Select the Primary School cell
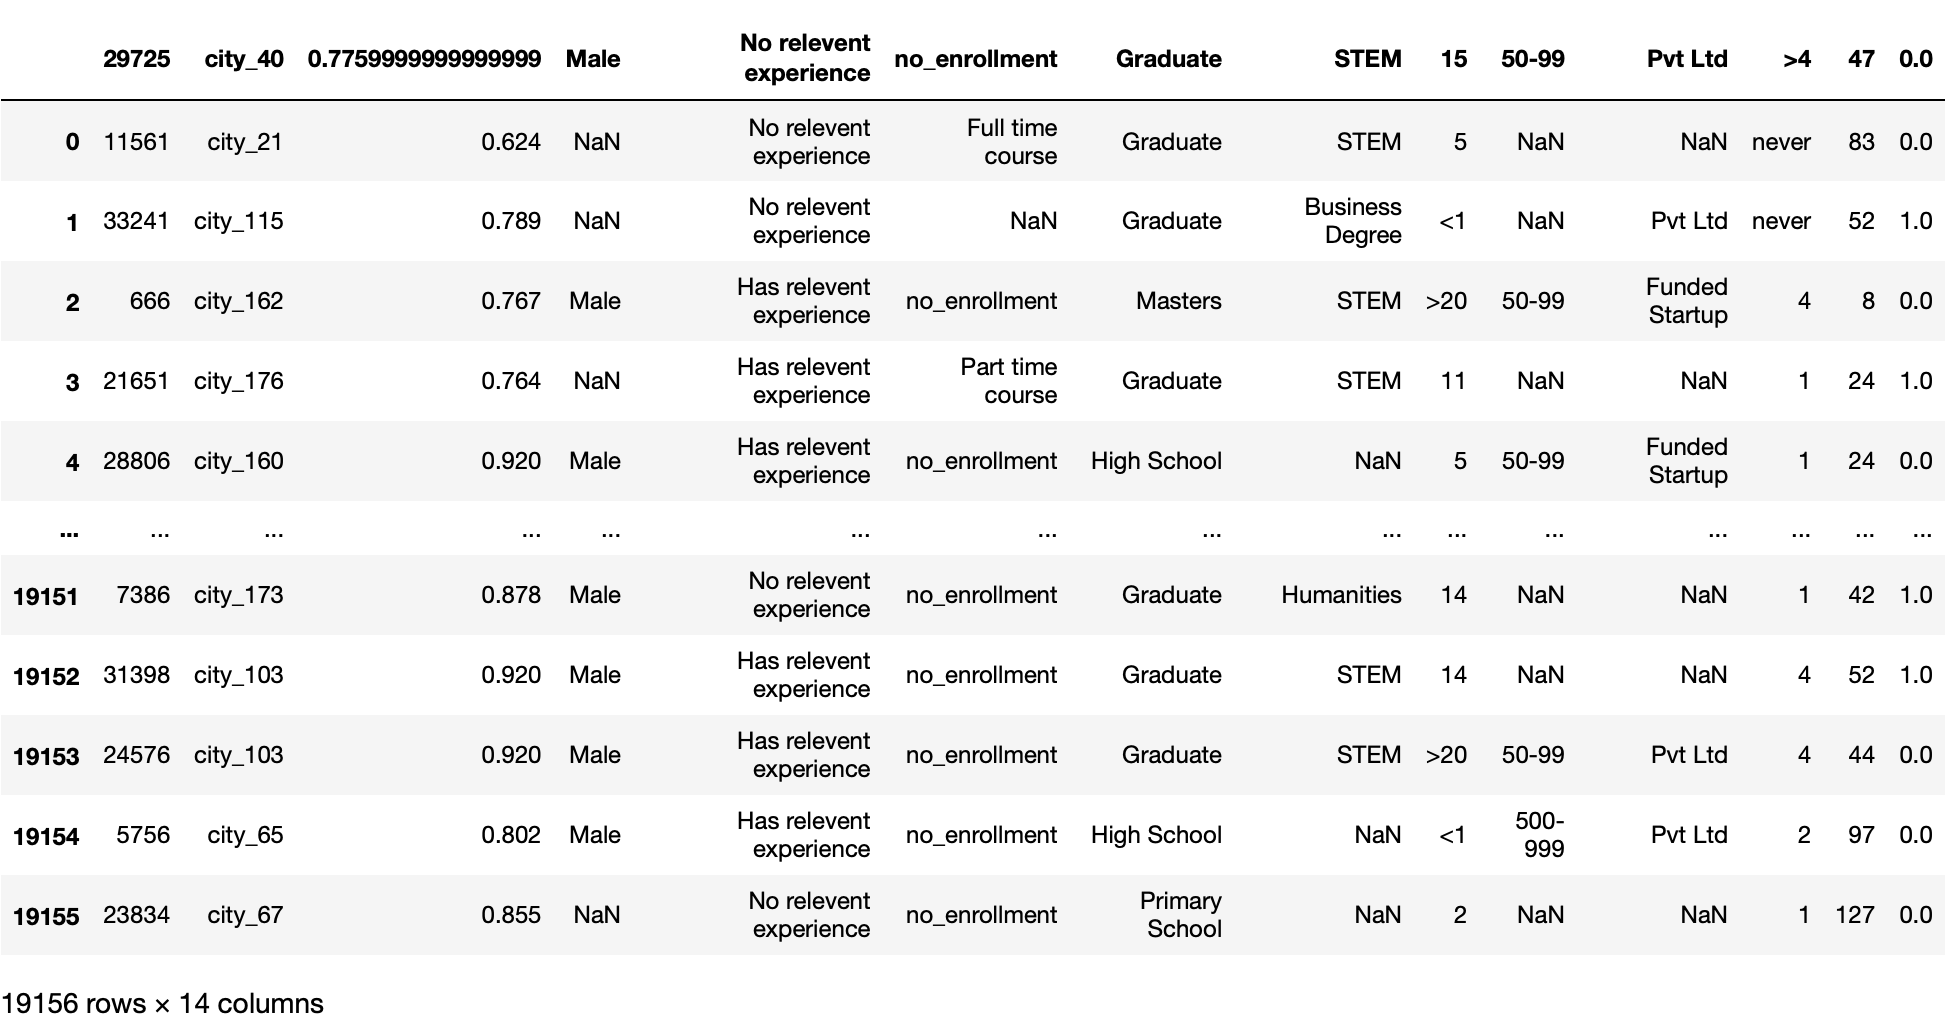The width and height of the screenshot is (1954, 1024). click(1180, 915)
